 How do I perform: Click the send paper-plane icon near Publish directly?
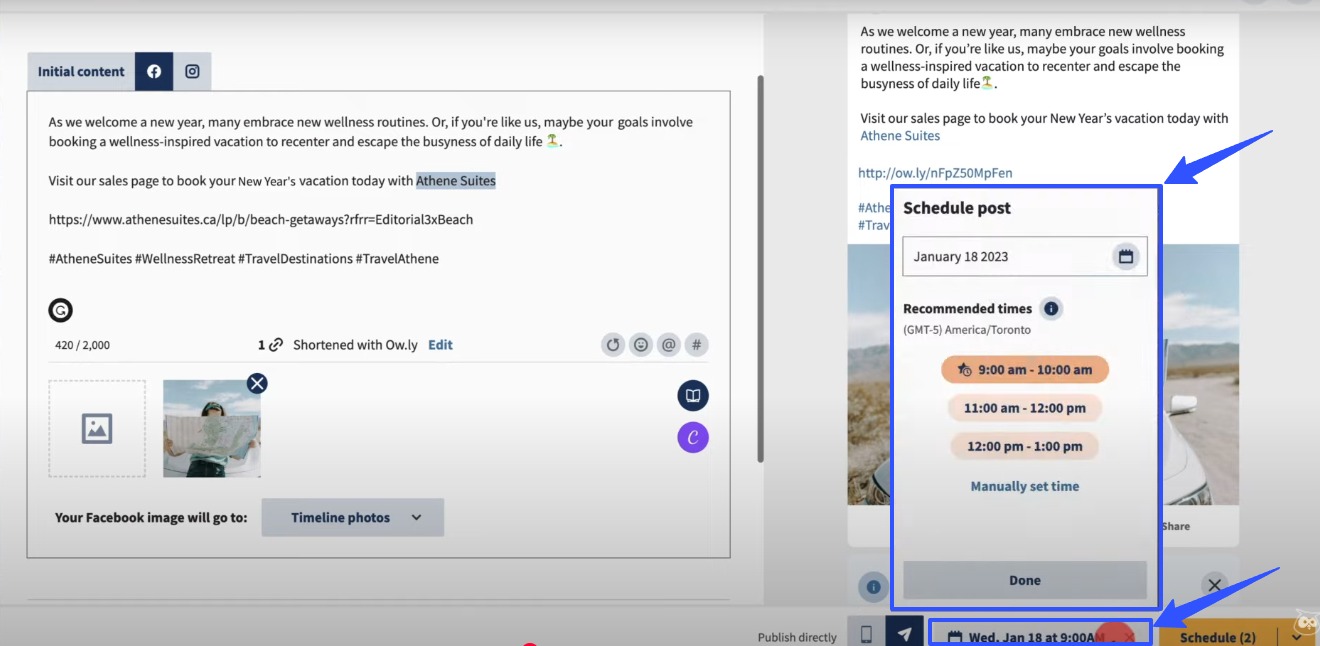click(904, 633)
